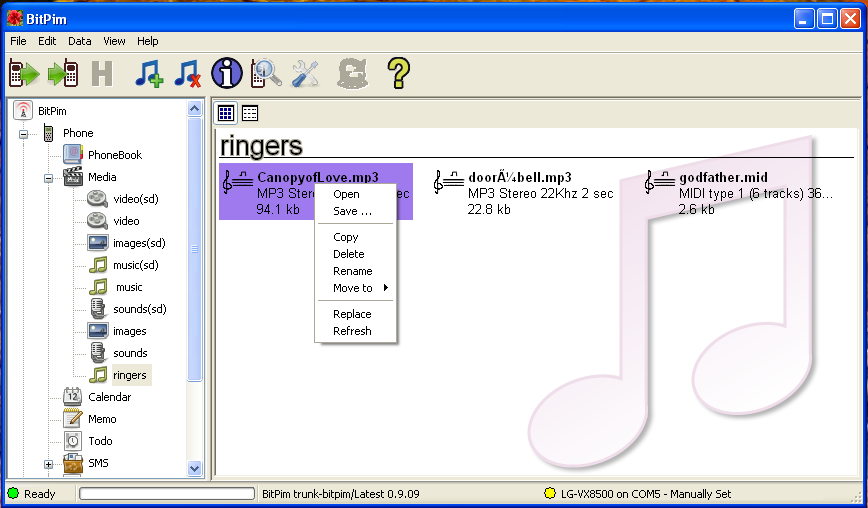This screenshot has height=508, width=868.
Task: Choose Replace from the context menu
Action: coord(355,314)
